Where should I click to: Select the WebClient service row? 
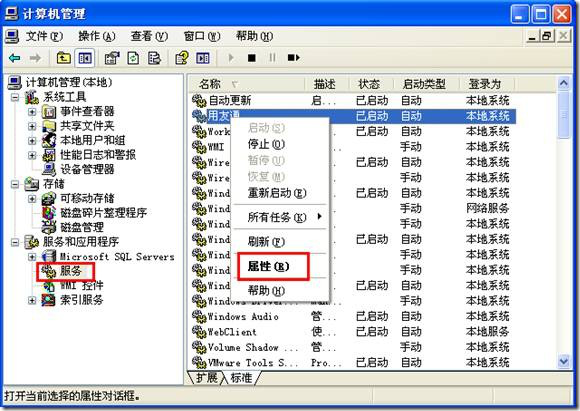pyautogui.click(x=353, y=332)
